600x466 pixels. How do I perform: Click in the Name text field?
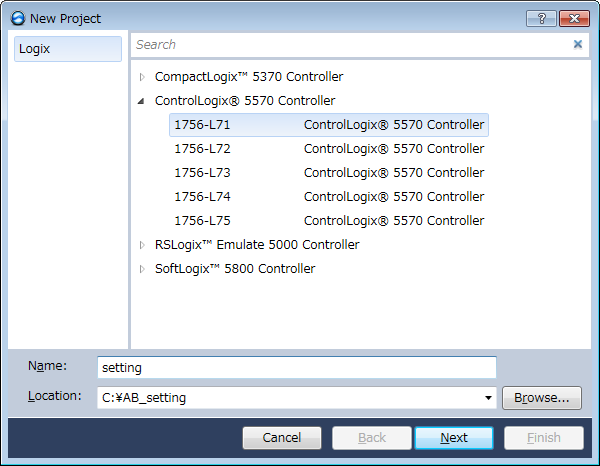click(x=296, y=368)
